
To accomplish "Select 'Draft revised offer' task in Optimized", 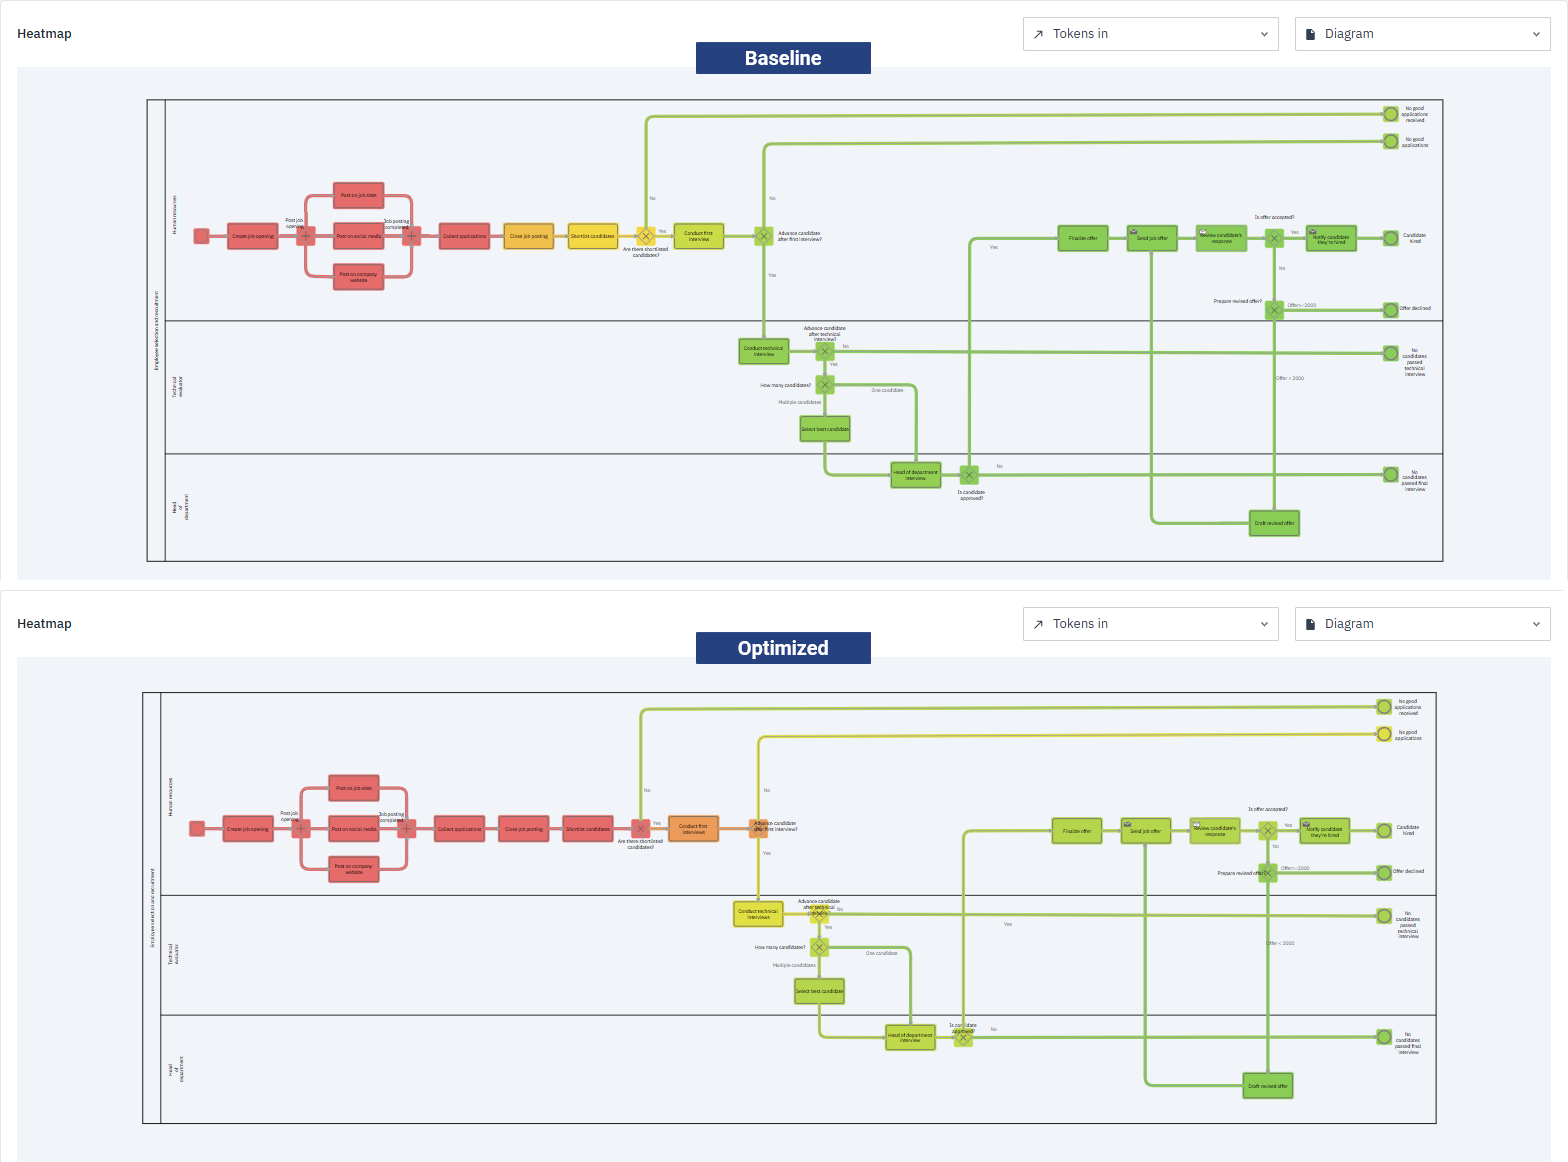I will (x=1268, y=1086).
